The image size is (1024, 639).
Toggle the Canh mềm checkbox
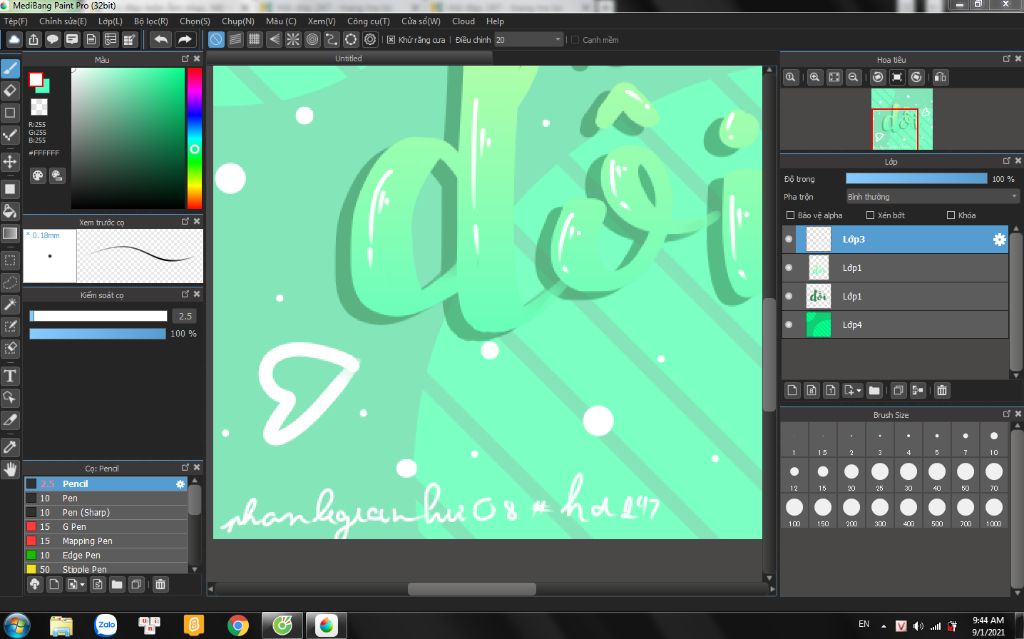tap(575, 40)
